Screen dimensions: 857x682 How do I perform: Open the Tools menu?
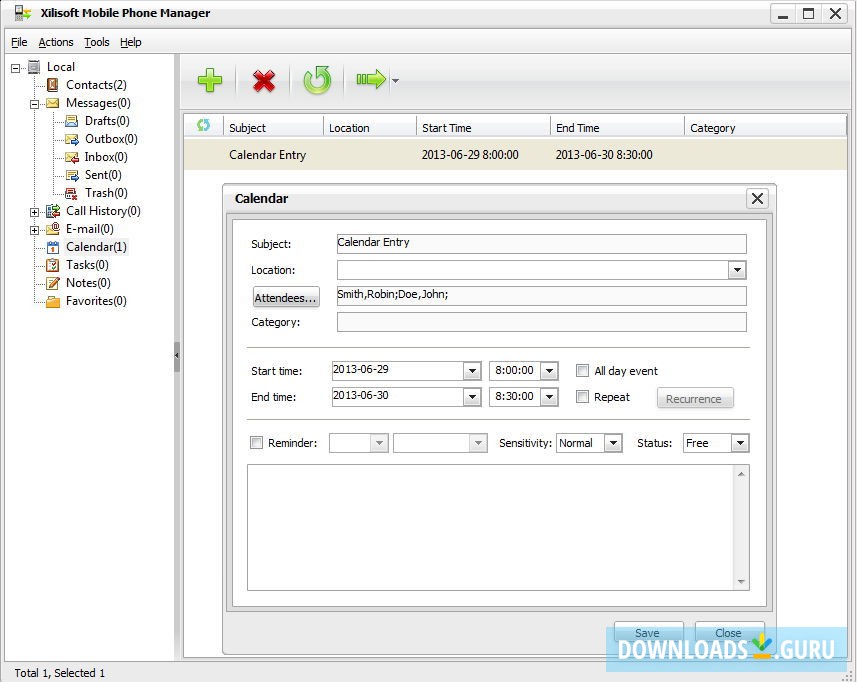(x=97, y=42)
